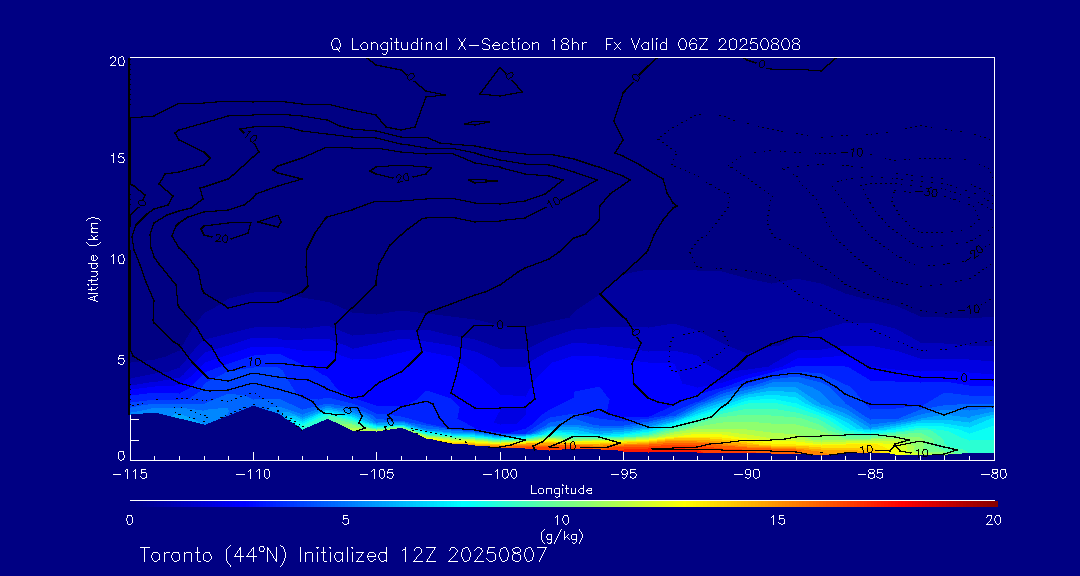The width and height of the screenshot is (1080, 576).
Task: Click the -115 longitude tick label
Action: [130, 475]
